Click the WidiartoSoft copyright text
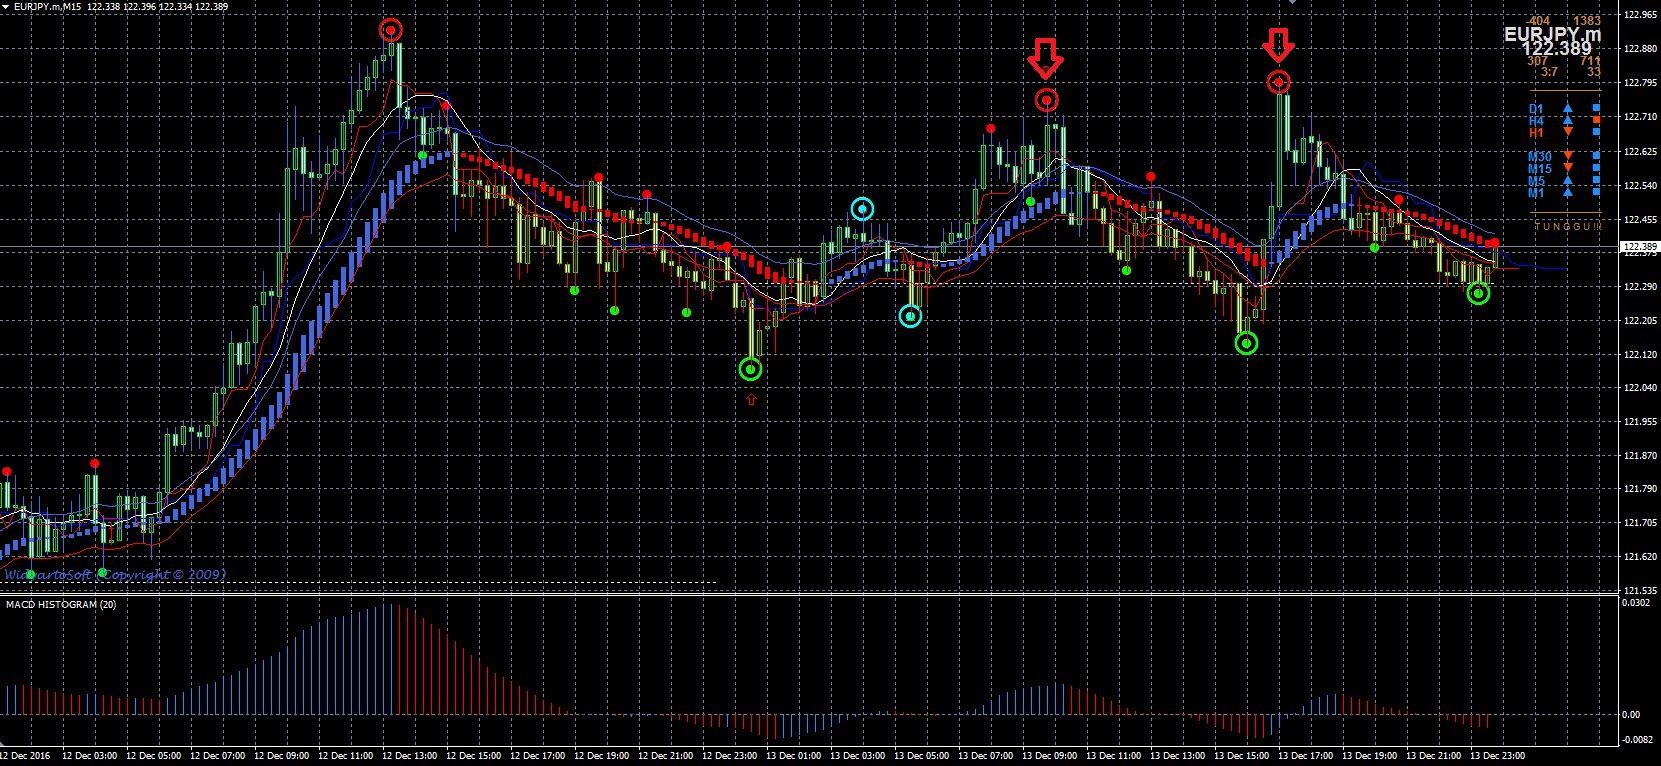The image size is (1661, 766). coord(115,575)
